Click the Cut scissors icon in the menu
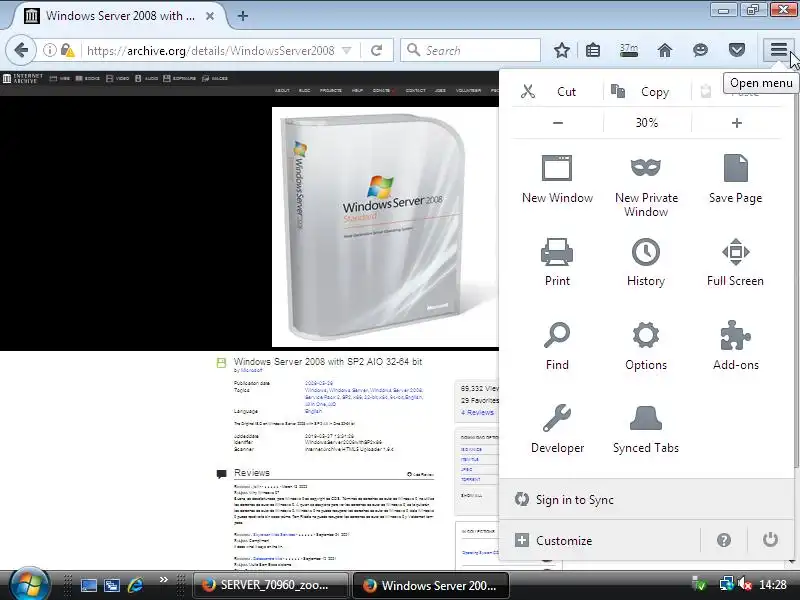The image size is (800, 600). click(528, 91)
